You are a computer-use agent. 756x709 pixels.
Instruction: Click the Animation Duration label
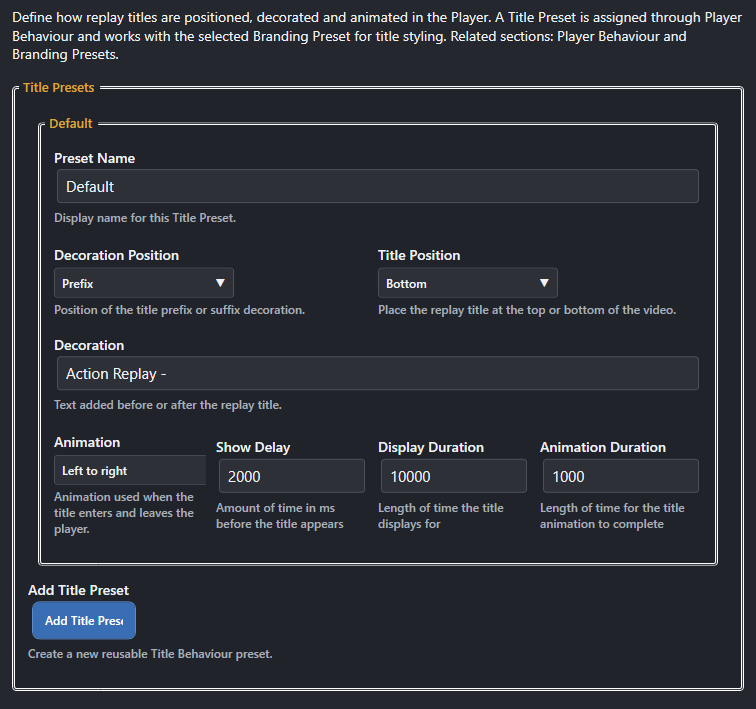(603, 447)
